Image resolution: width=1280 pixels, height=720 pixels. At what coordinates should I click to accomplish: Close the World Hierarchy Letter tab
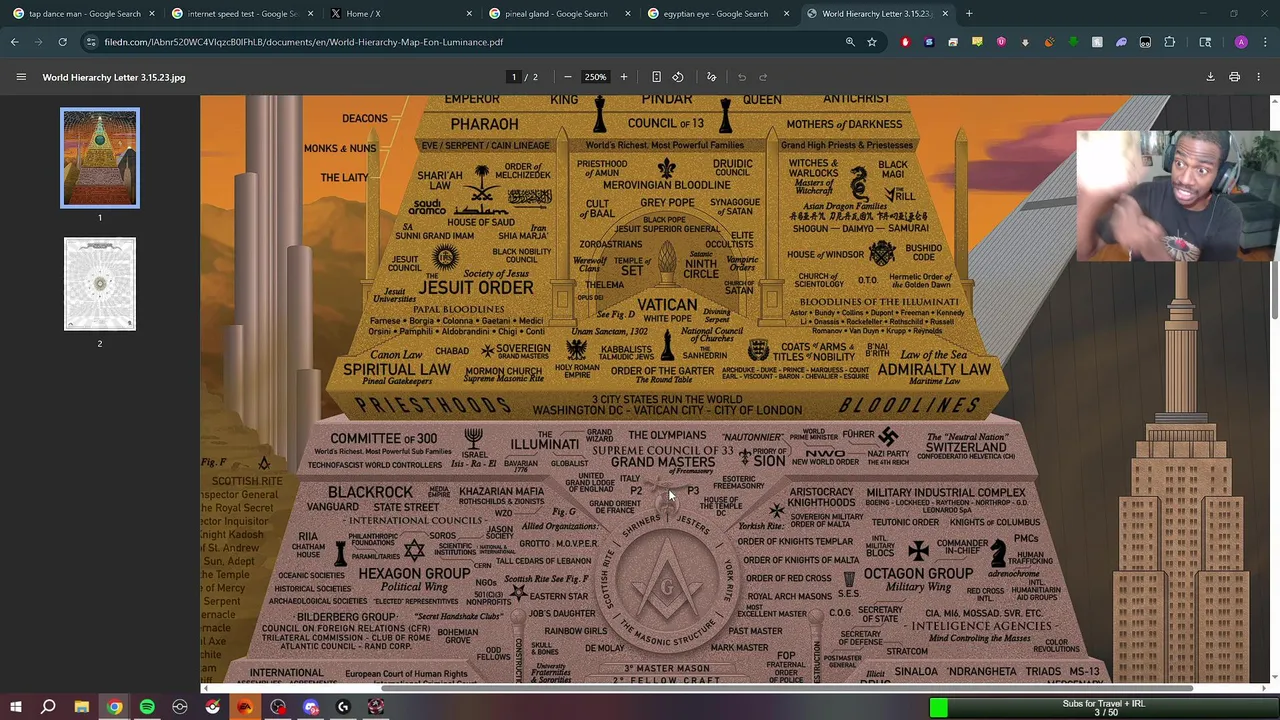pos(945,13)
